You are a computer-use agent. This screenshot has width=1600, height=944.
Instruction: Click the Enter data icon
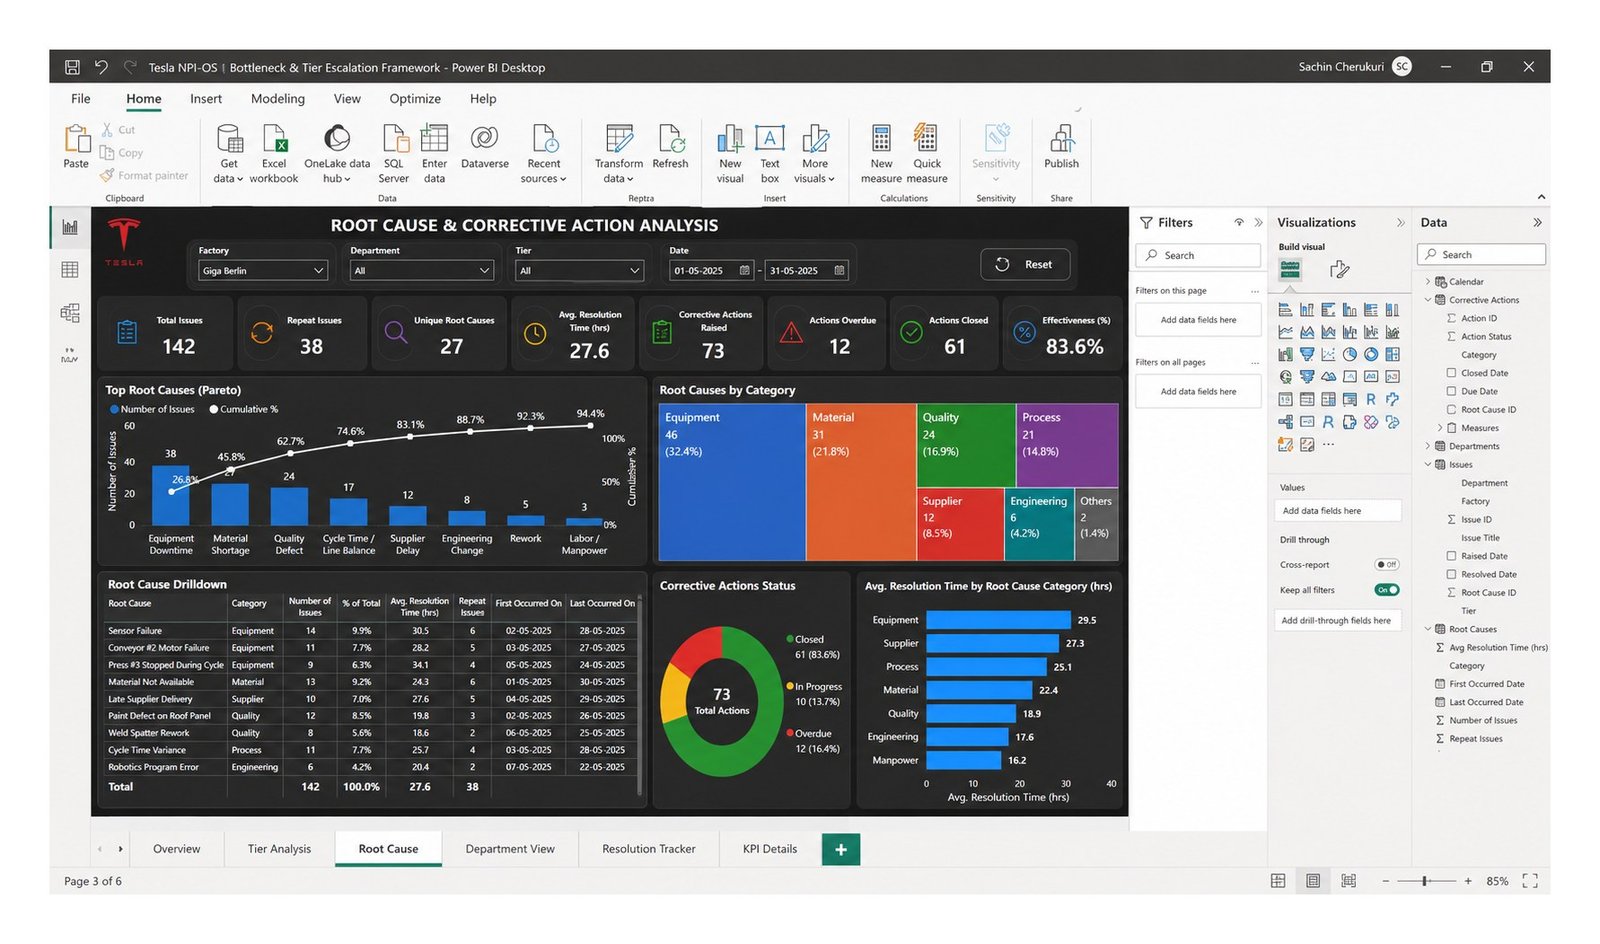click(x=434, y=138)
